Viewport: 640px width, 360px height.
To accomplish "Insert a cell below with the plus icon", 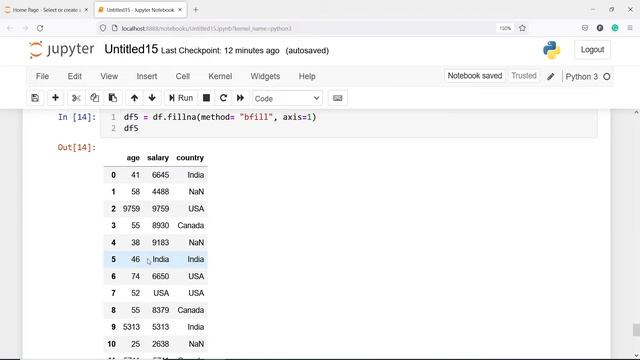I will 55,98.
